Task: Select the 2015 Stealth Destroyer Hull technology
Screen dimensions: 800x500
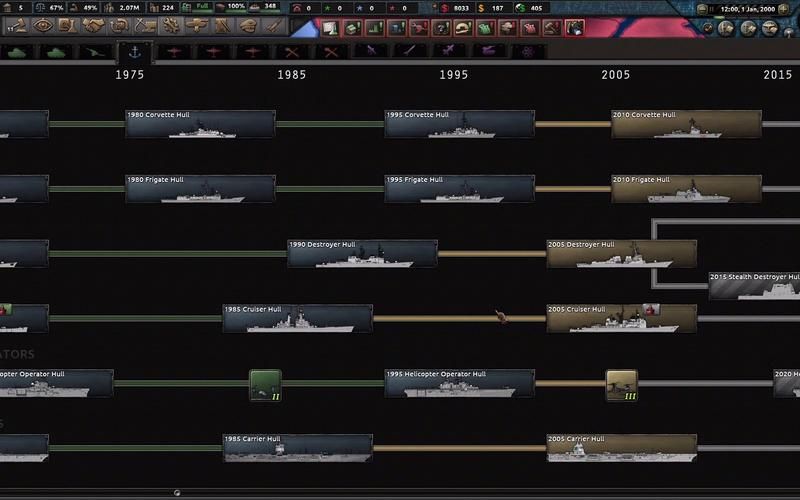Action: (754, 286)
